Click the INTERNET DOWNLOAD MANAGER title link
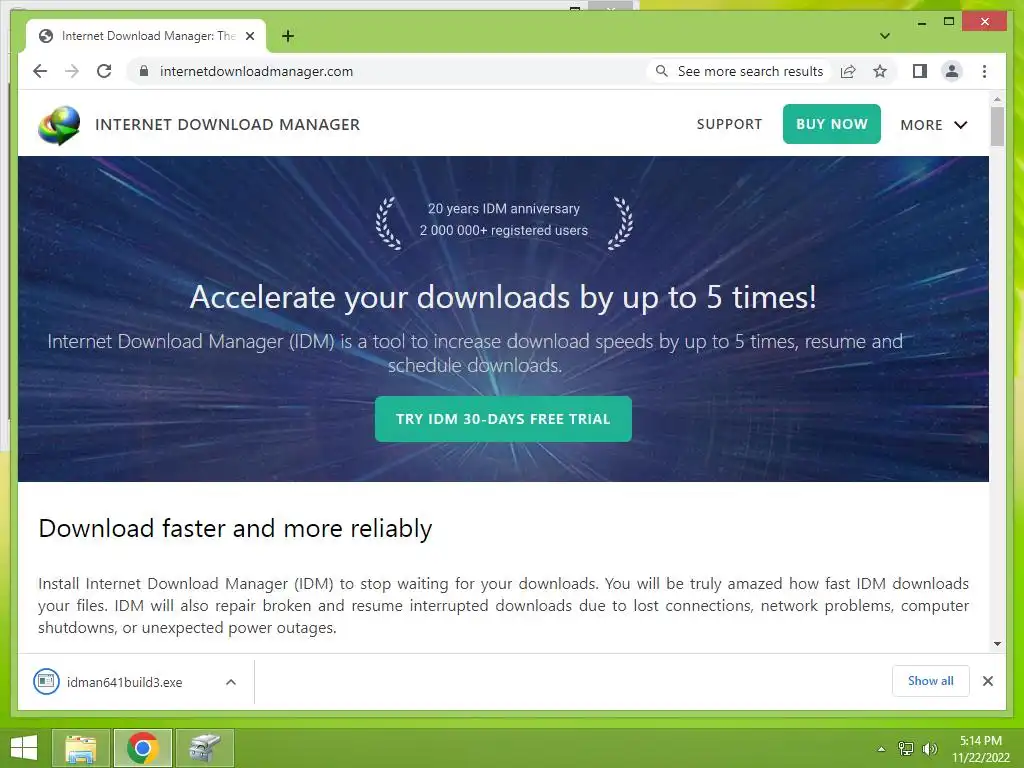1024x768 pixels. pos(227,125)
